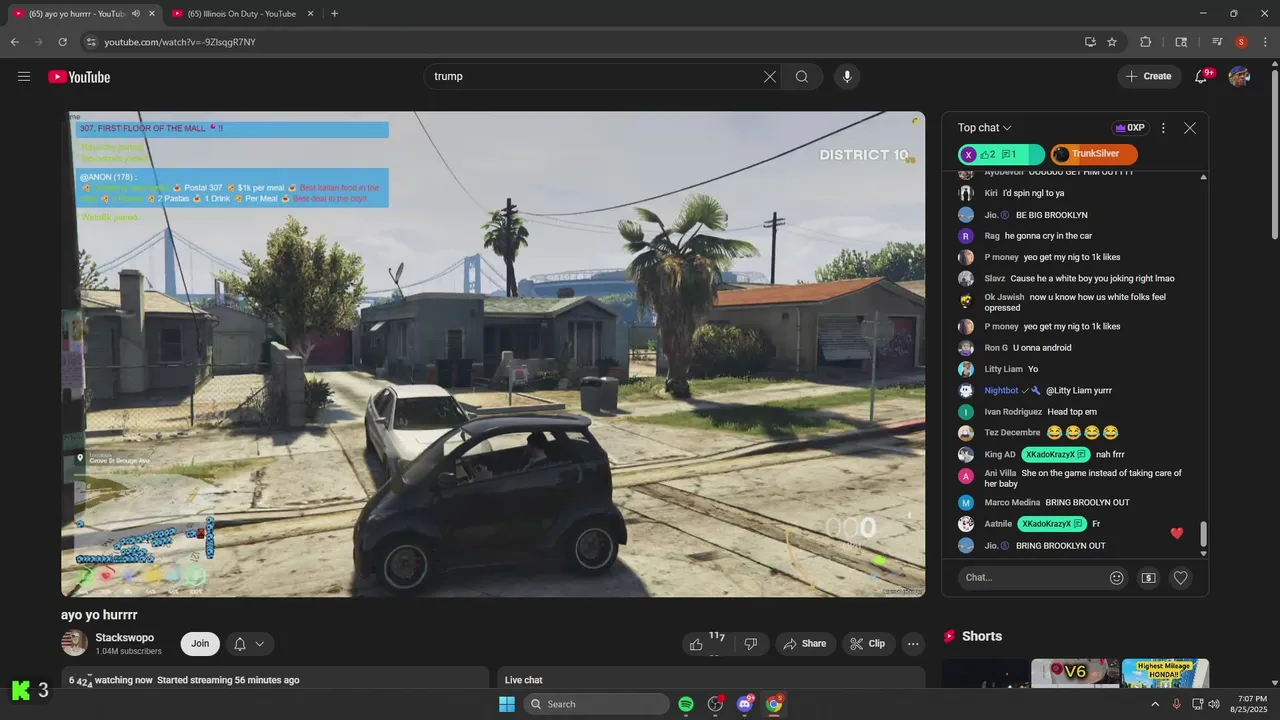The width and height of the screenshot is (1280, 720).
Task: Reload the browser page
Action: [62, 42]
